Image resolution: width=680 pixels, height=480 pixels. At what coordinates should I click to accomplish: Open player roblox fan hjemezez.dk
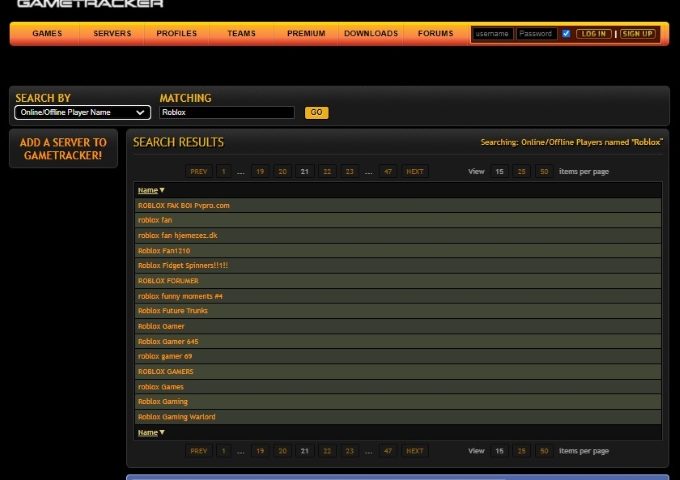pyautogui.click(x=177, y=235)
